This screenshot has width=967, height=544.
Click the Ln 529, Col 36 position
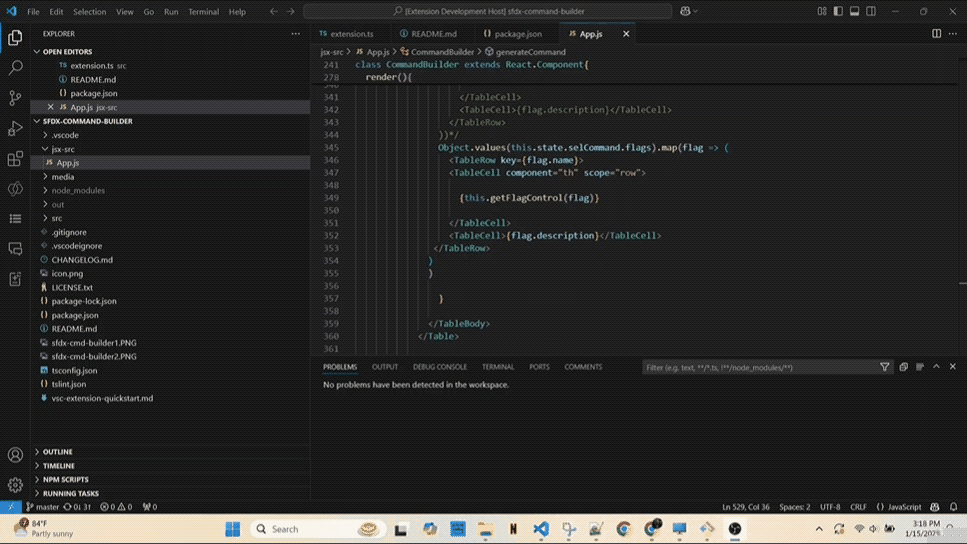(x=746, y=507)
